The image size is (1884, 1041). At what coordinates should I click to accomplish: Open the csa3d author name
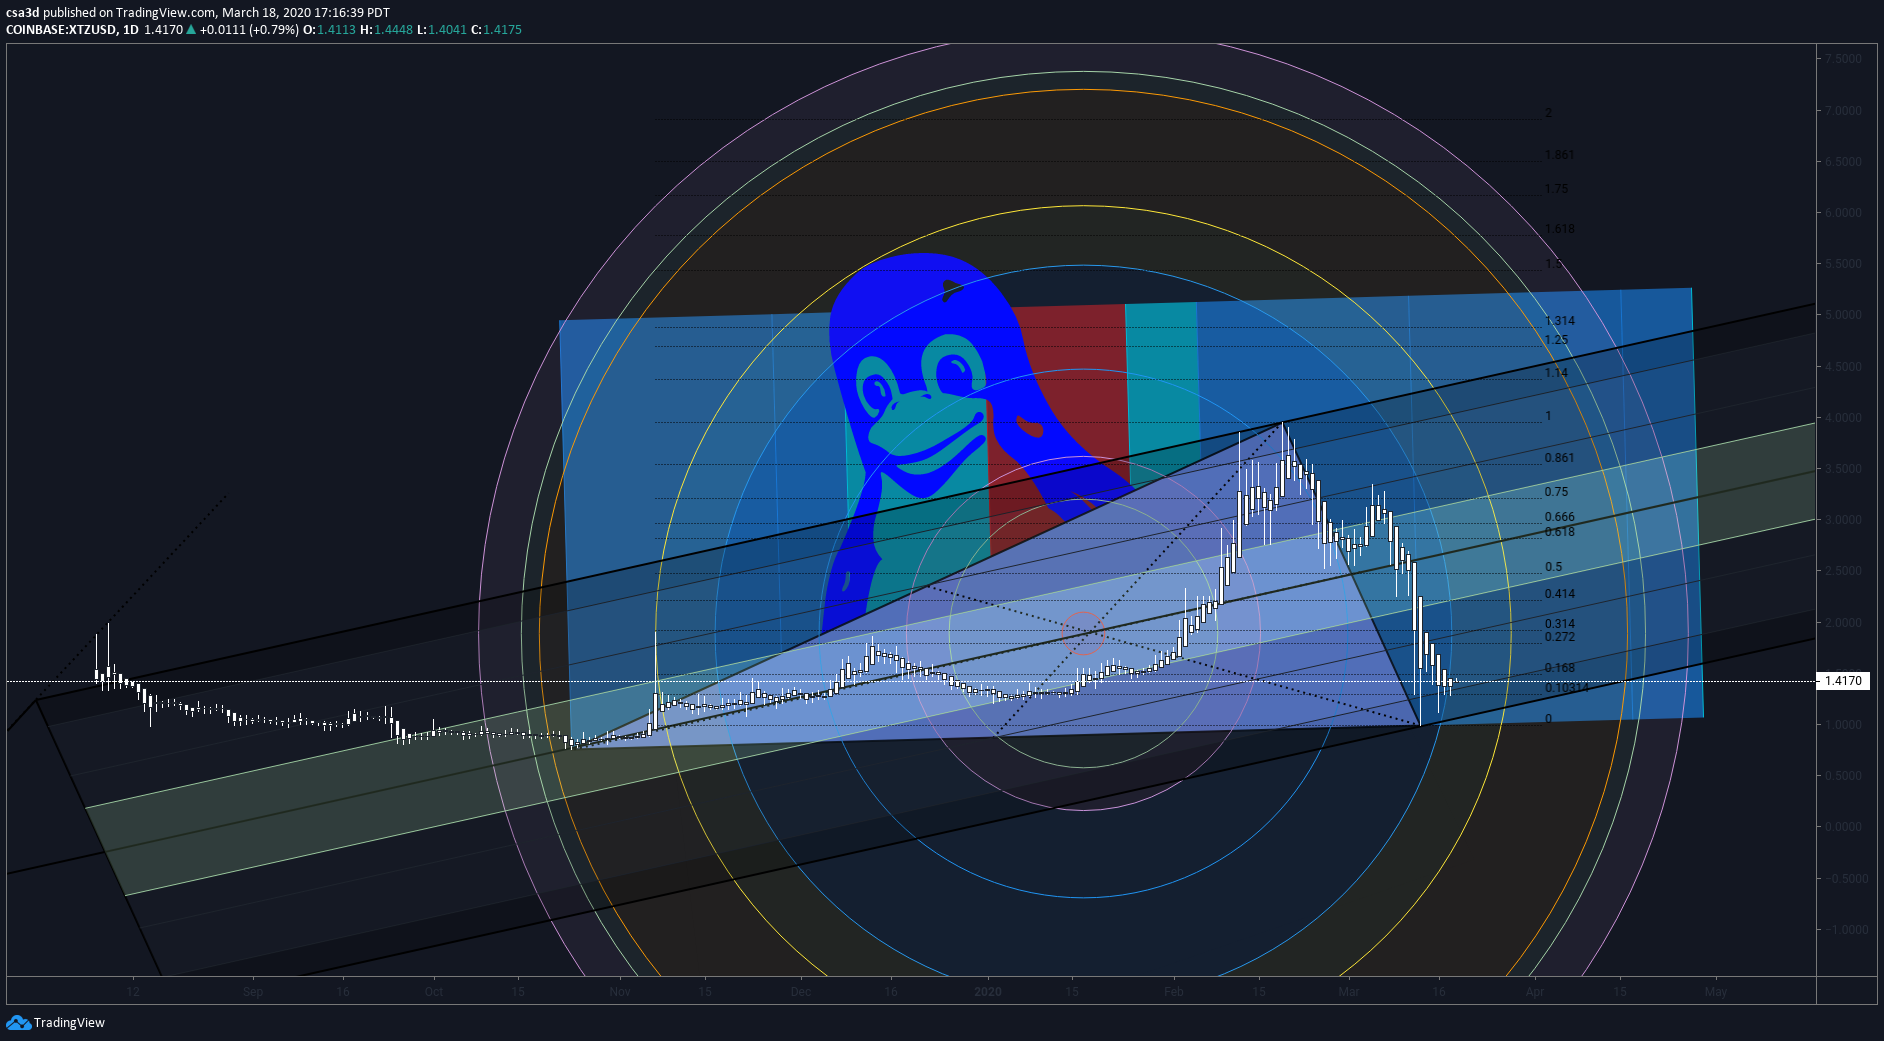click(x=22, y=13)
